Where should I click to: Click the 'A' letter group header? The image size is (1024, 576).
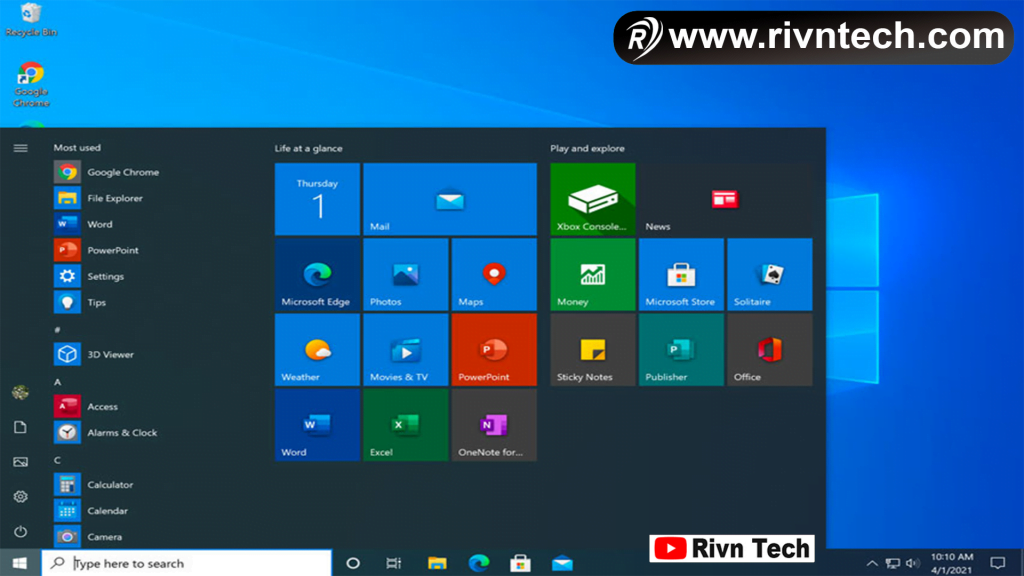(x=57, y=382)
